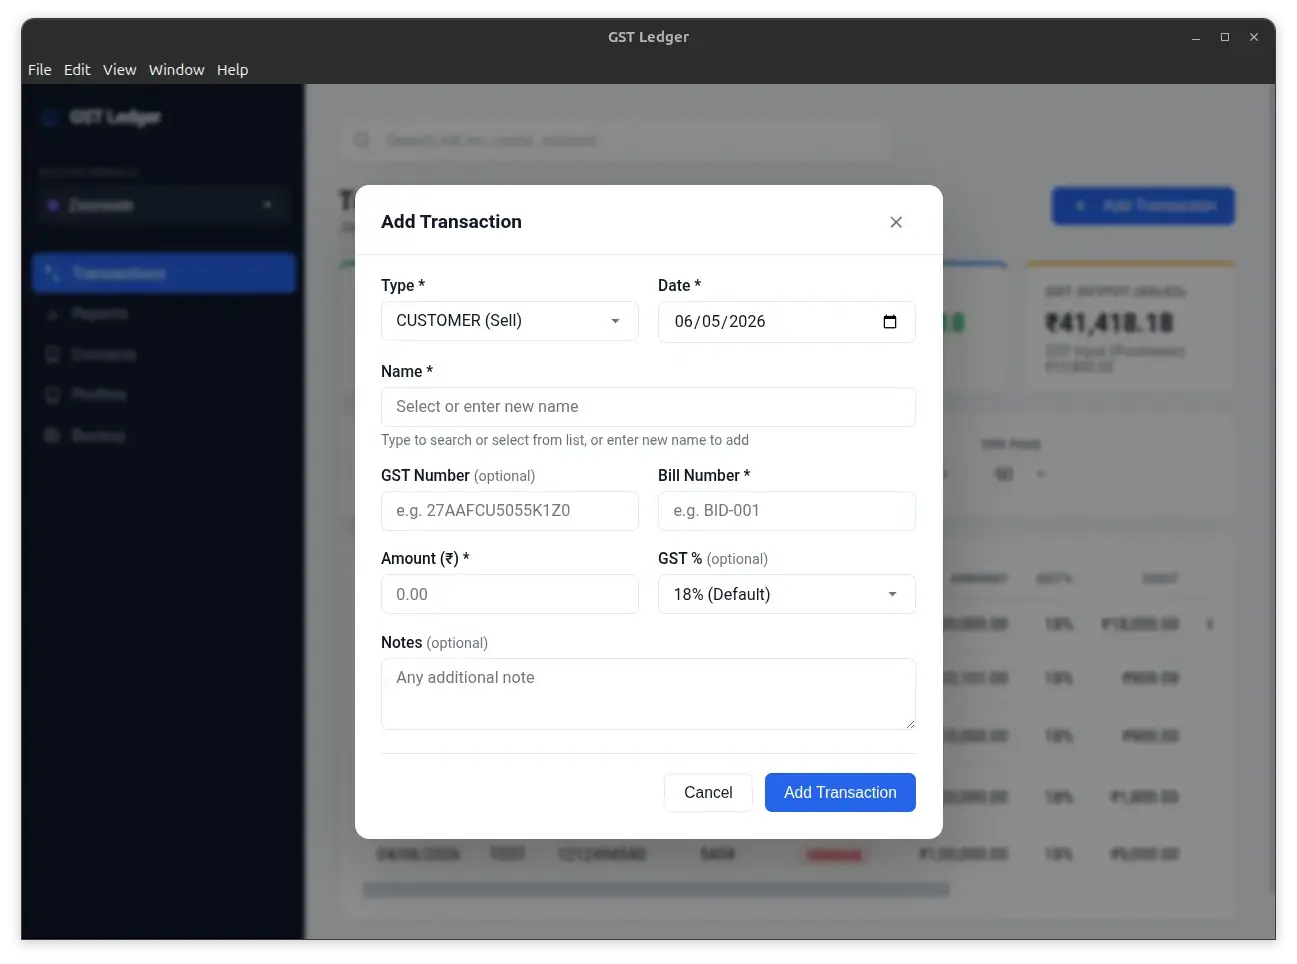
Task: Click the Name input field
Action: point(648,407)
